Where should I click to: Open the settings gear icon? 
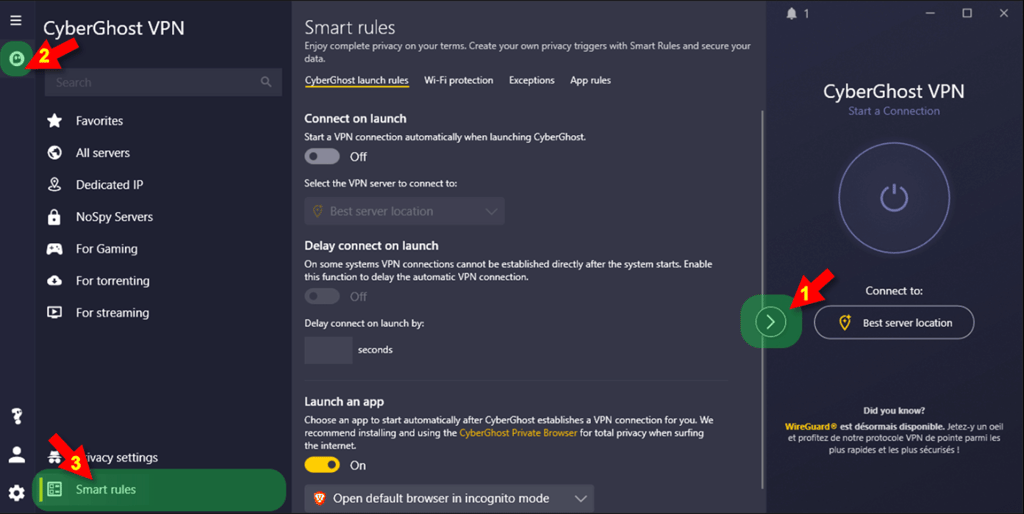click(17, 492)
